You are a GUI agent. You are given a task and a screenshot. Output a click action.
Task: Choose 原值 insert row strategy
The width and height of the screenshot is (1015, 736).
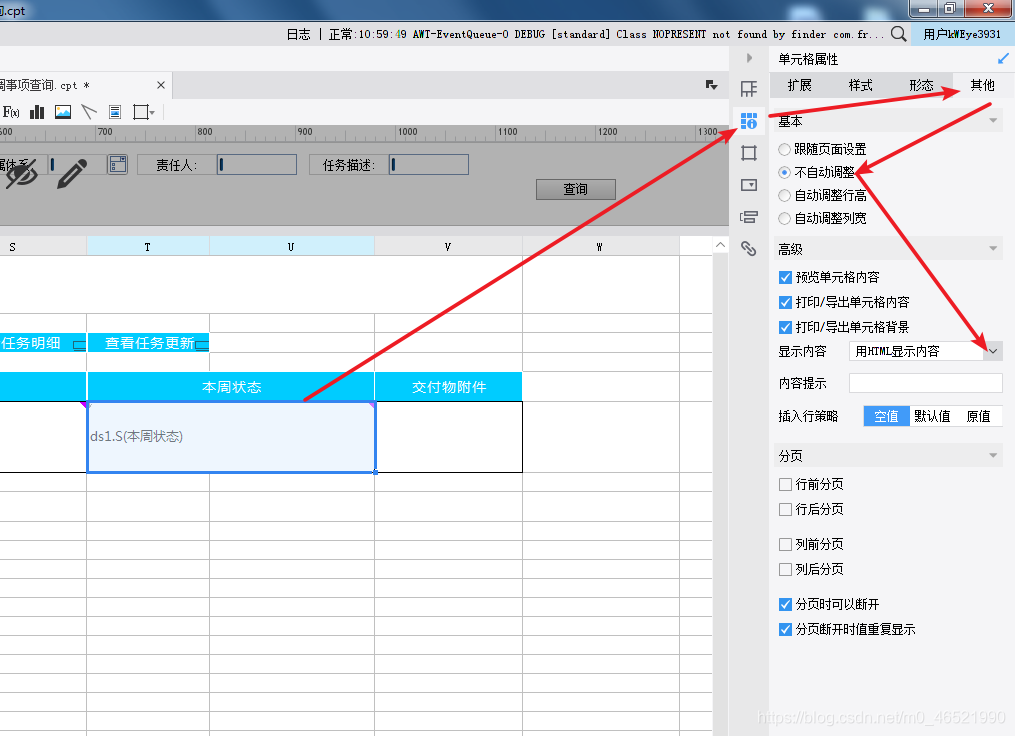click(978, 416)
